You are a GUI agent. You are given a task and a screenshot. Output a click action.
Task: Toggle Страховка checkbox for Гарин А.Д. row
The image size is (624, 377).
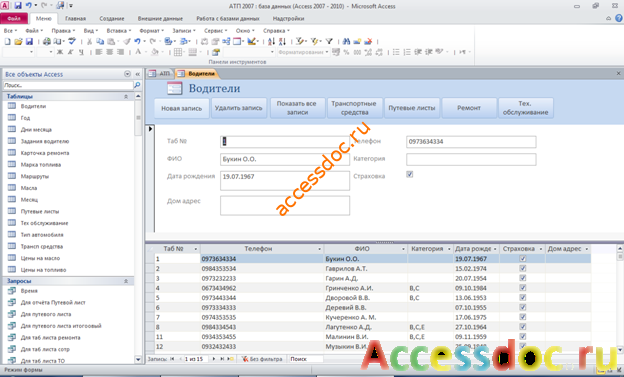point(523,278)
